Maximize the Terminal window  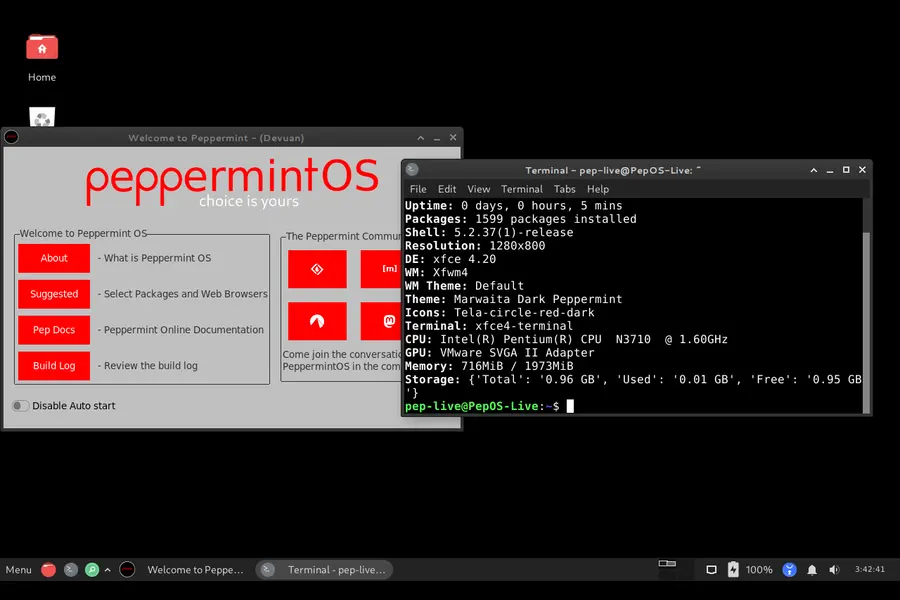pyautogui.click(x=845, y=170)
